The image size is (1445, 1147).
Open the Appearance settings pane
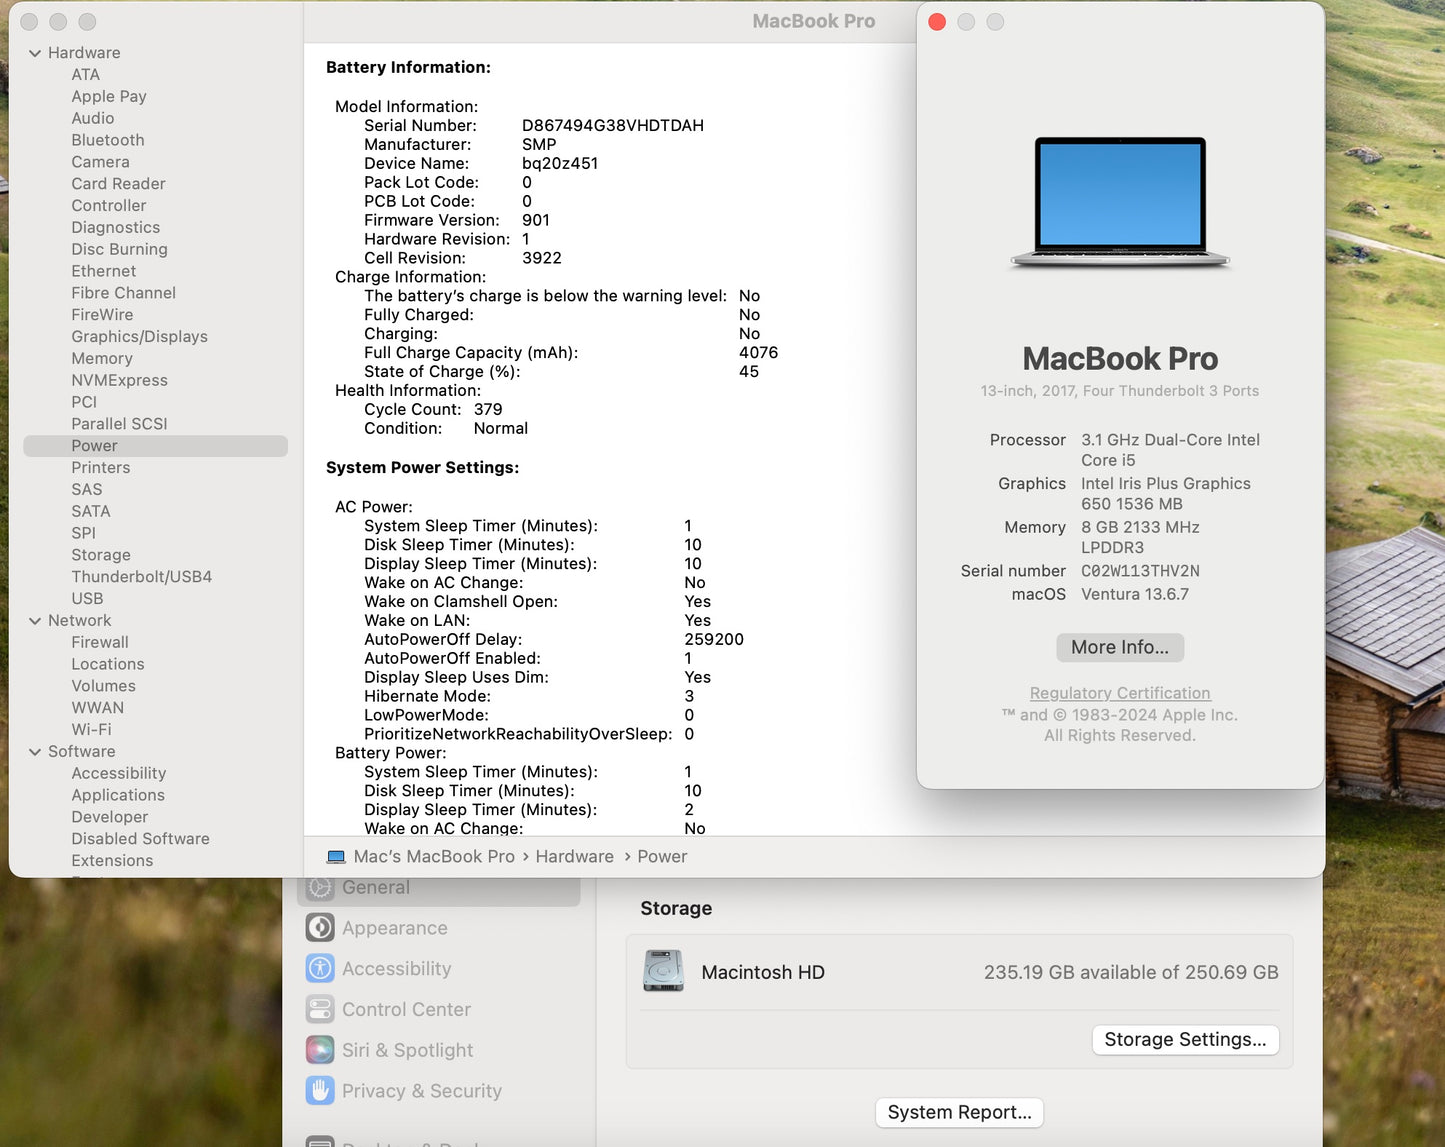click(x=394, y=927)
